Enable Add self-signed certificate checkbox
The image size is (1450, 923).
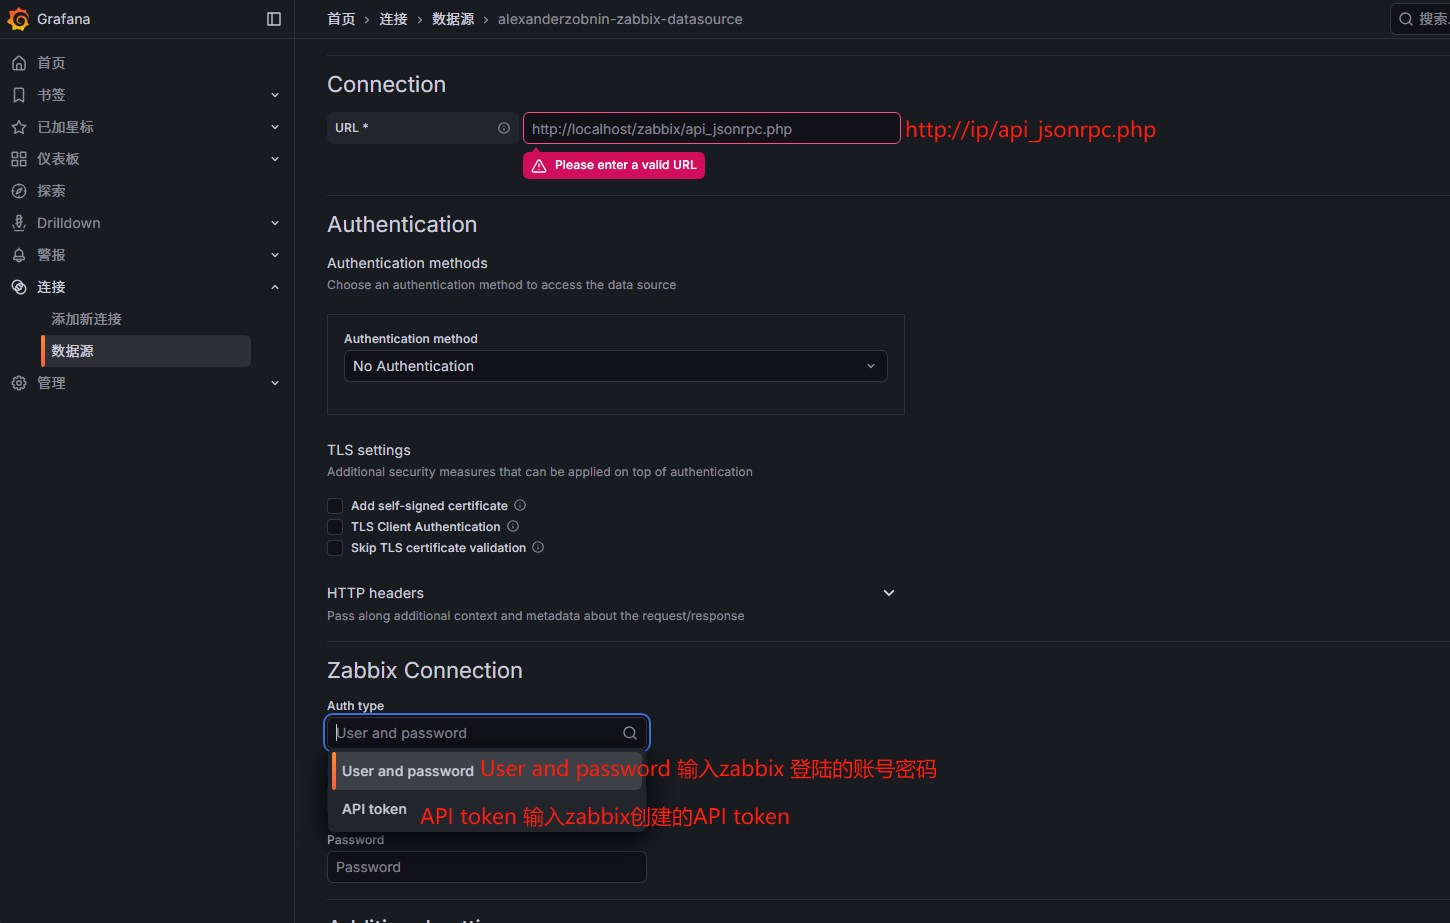pos(335,506)
